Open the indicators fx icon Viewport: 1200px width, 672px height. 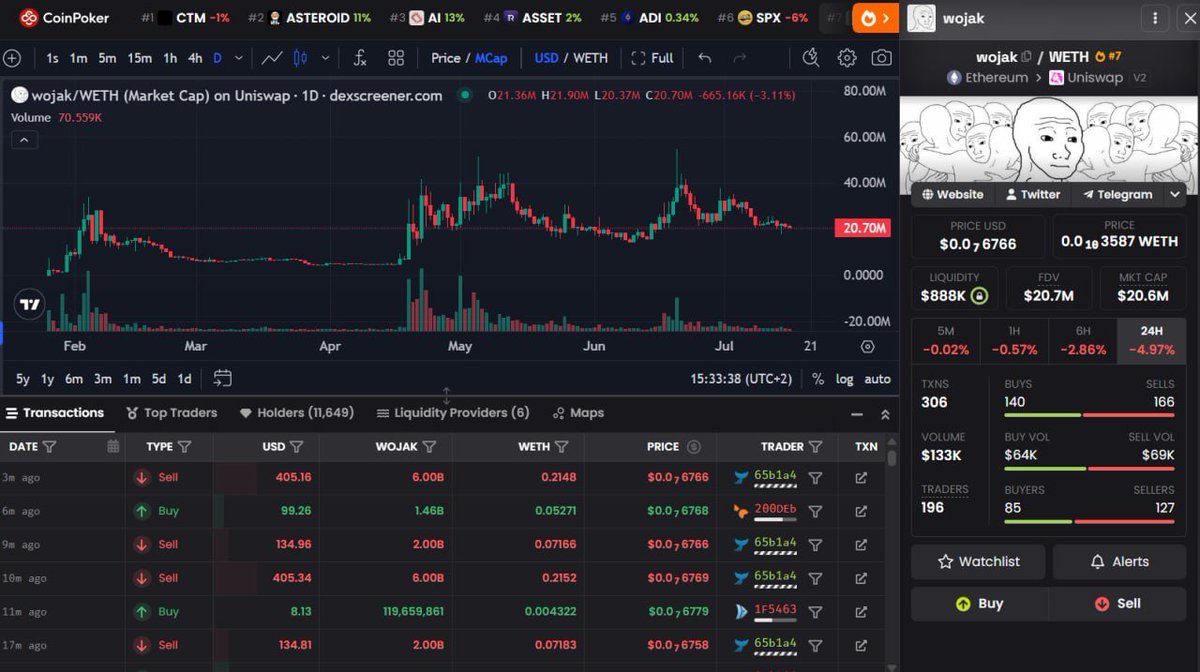point(360,58)
